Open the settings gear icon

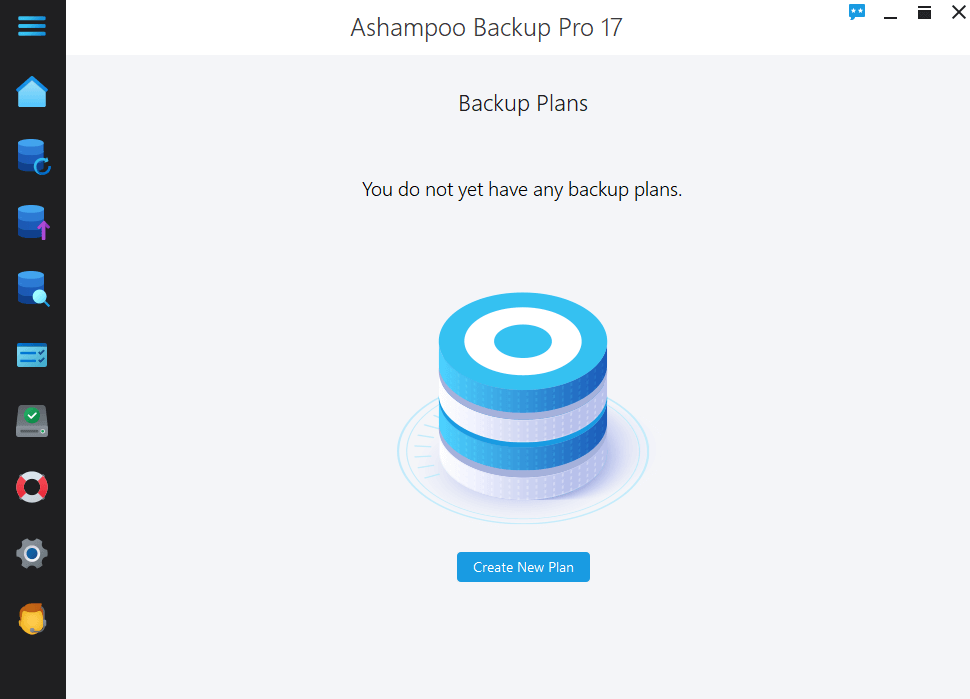pyautogui.click(x=32, y=553)
